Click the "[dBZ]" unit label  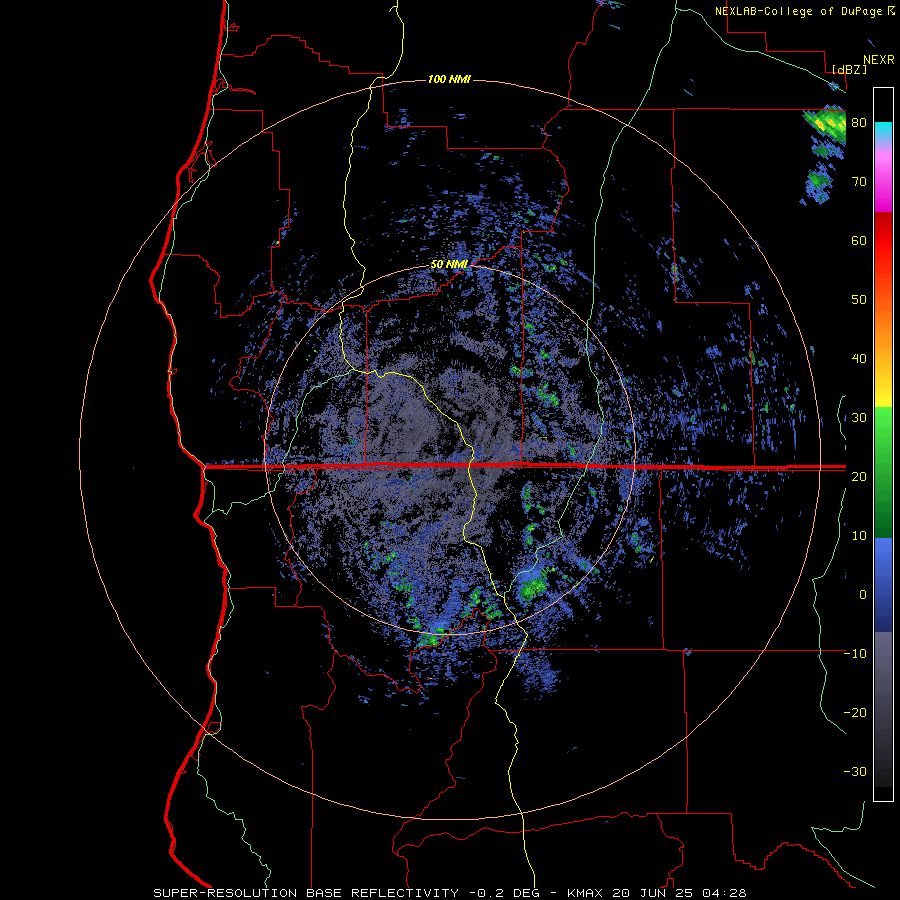tap(849, 69)
